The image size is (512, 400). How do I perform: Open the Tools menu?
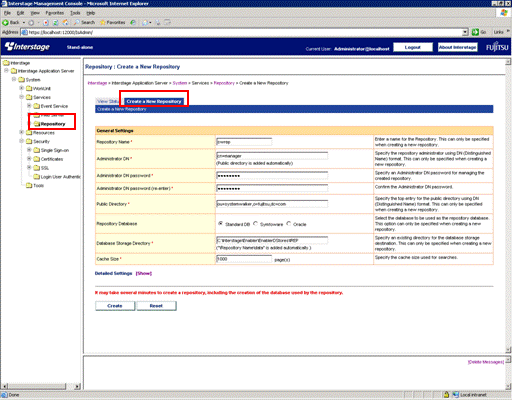pos(75,13)
